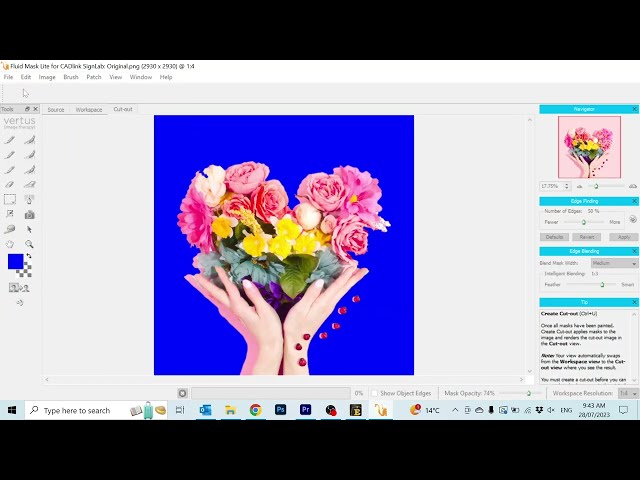The height and width of the screenshot is (480, 640).
Task: Open Google Chrome from the taskbar
Action: pyautogui.click(x=256, y=410)
